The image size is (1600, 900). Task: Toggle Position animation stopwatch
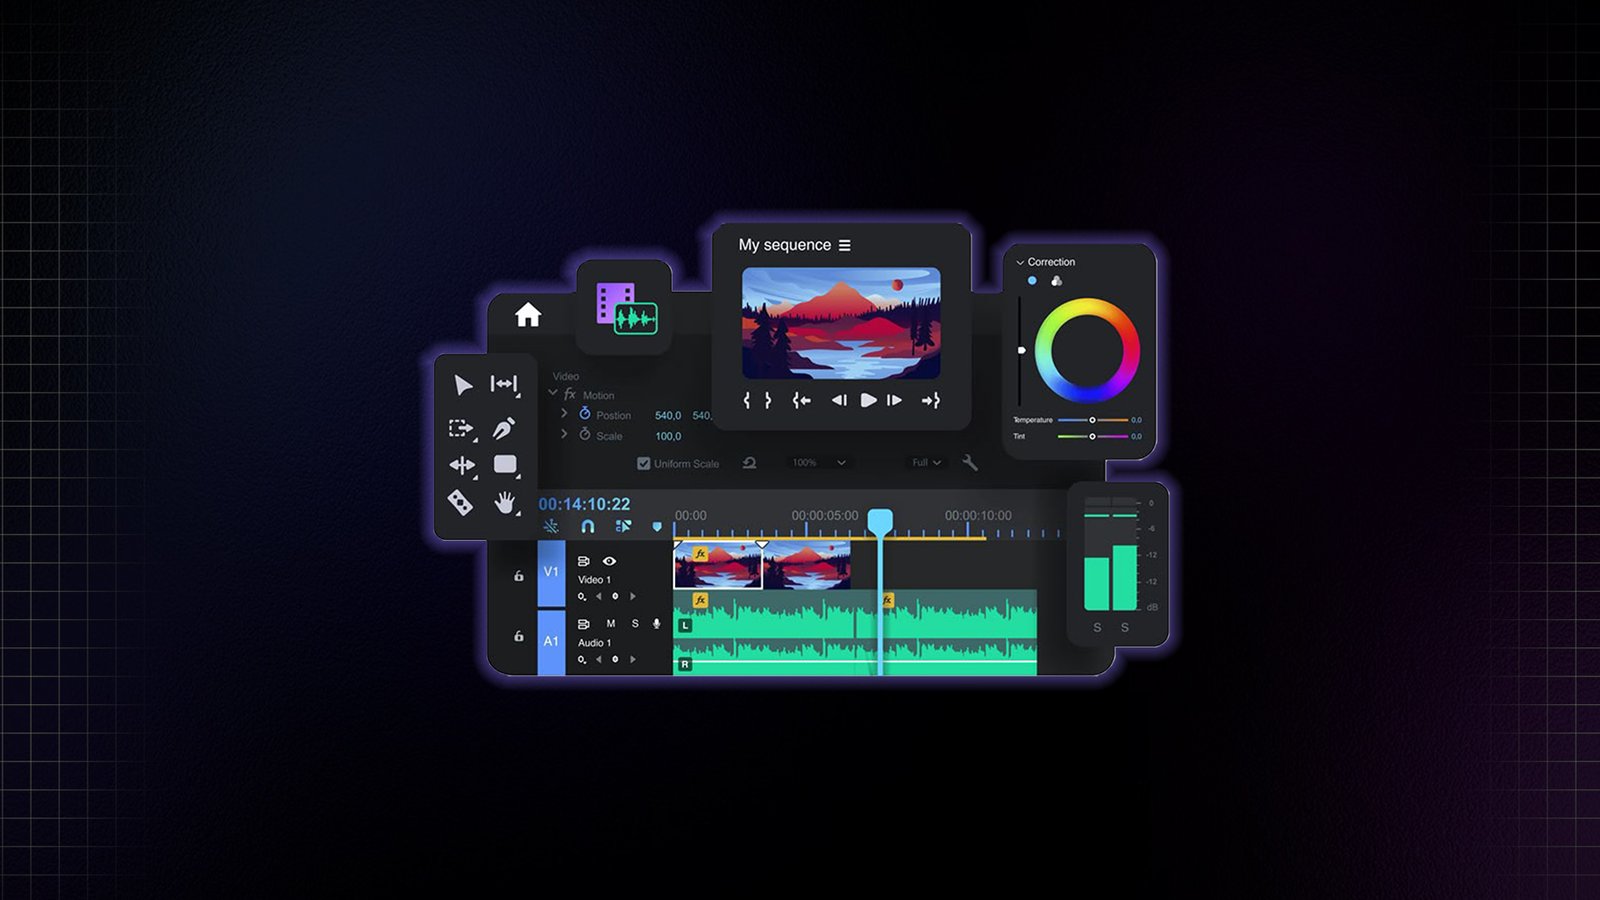pos(585,413)
